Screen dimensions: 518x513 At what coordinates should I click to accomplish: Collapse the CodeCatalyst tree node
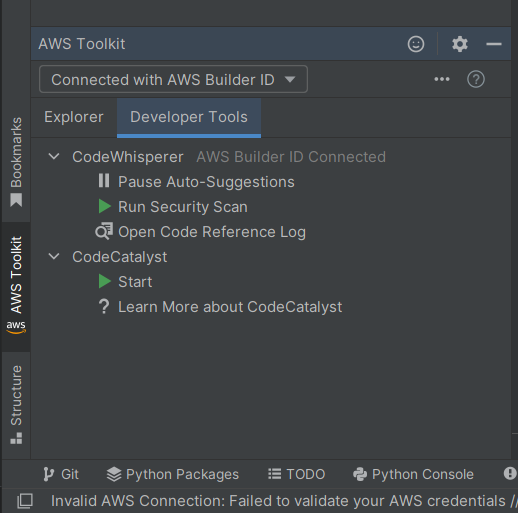coord(54,256)
